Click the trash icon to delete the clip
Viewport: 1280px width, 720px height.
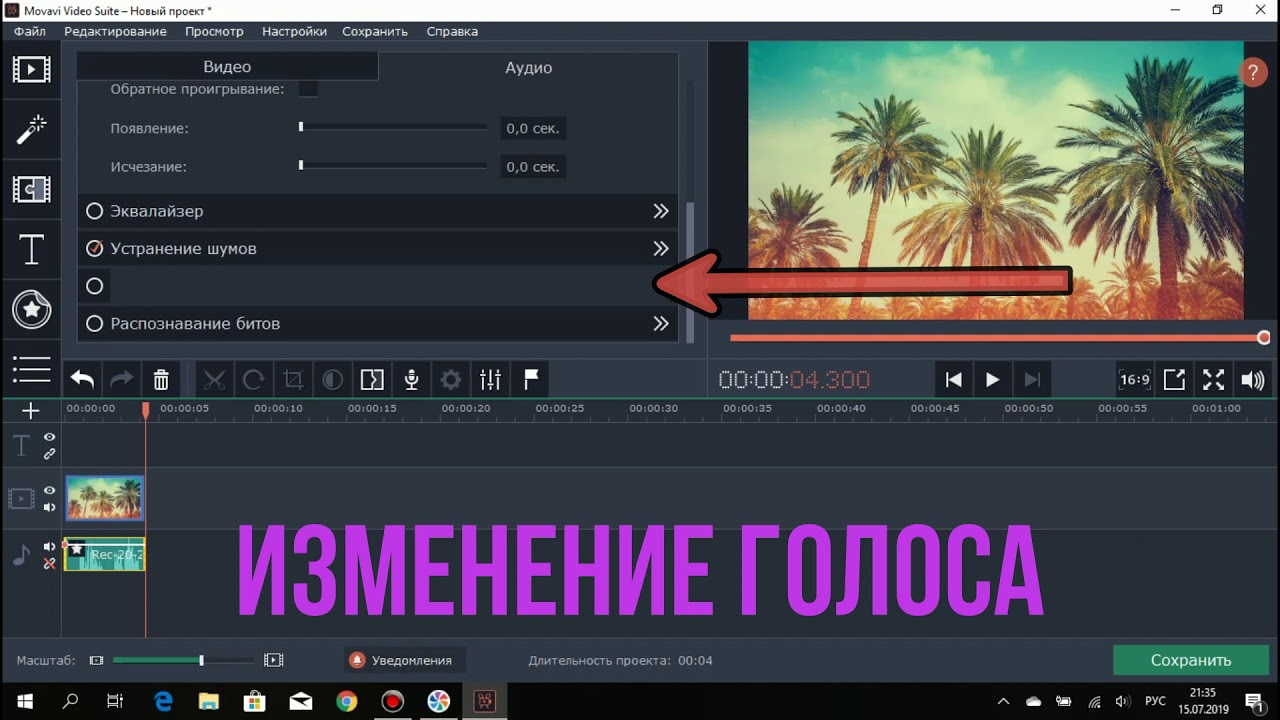click(161, 380)
